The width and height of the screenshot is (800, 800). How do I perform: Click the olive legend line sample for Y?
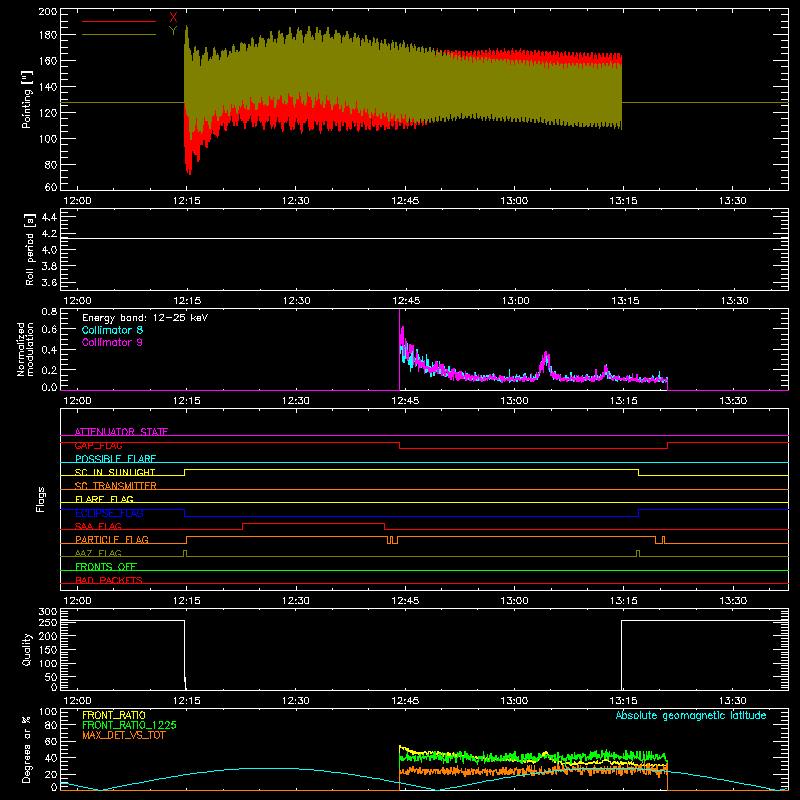tap(119, 35)
